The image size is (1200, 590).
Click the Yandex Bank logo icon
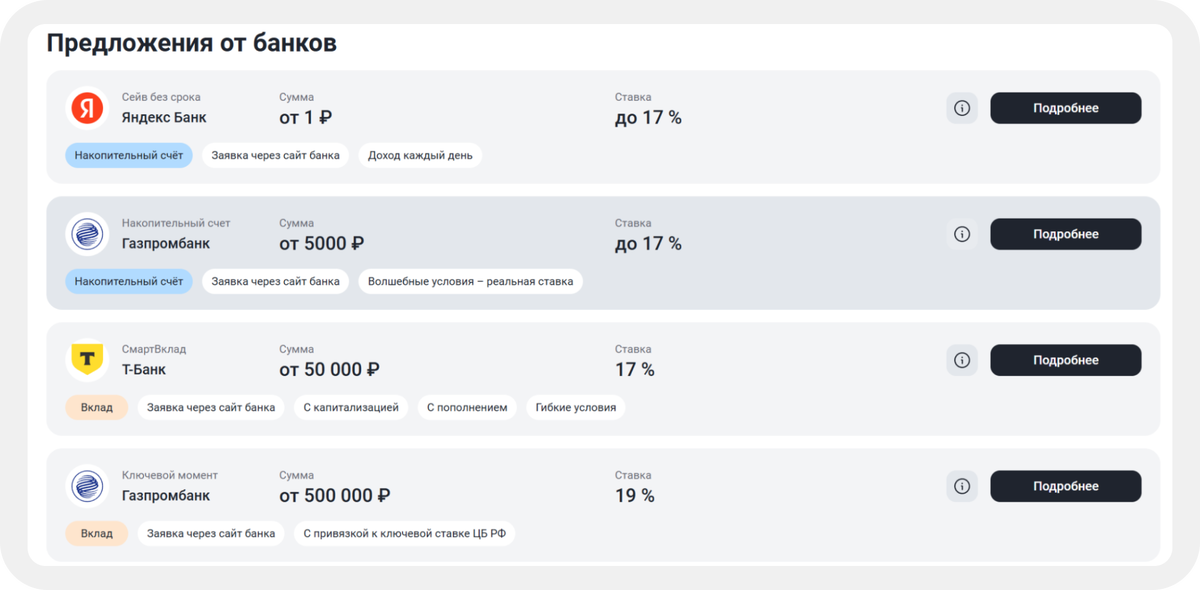click(x=87, y=108)
